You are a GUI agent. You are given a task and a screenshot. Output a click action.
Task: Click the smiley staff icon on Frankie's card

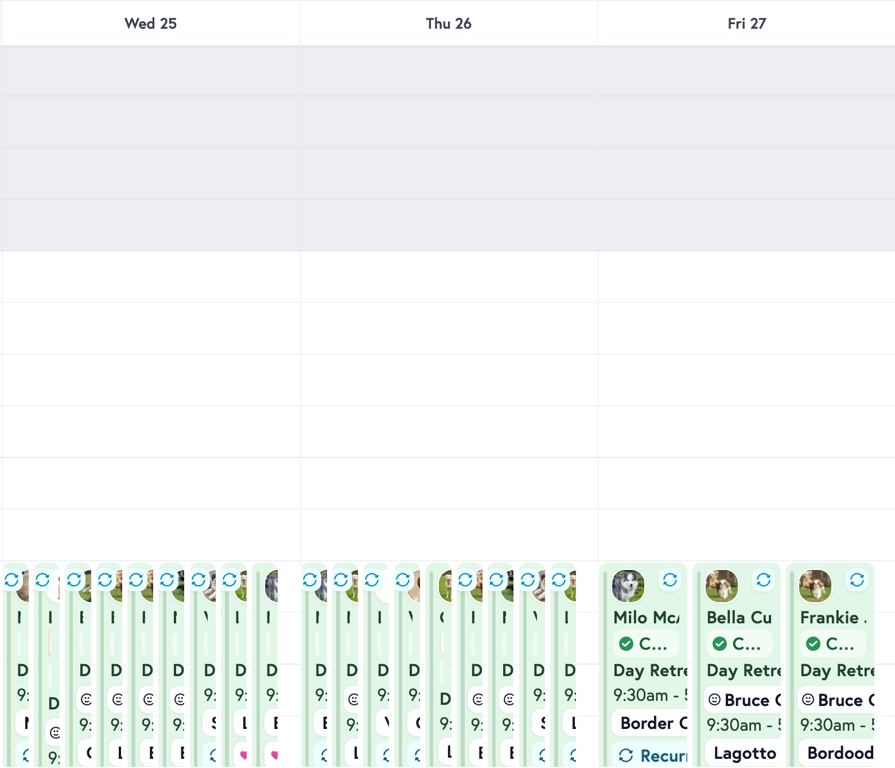(807, 698)
